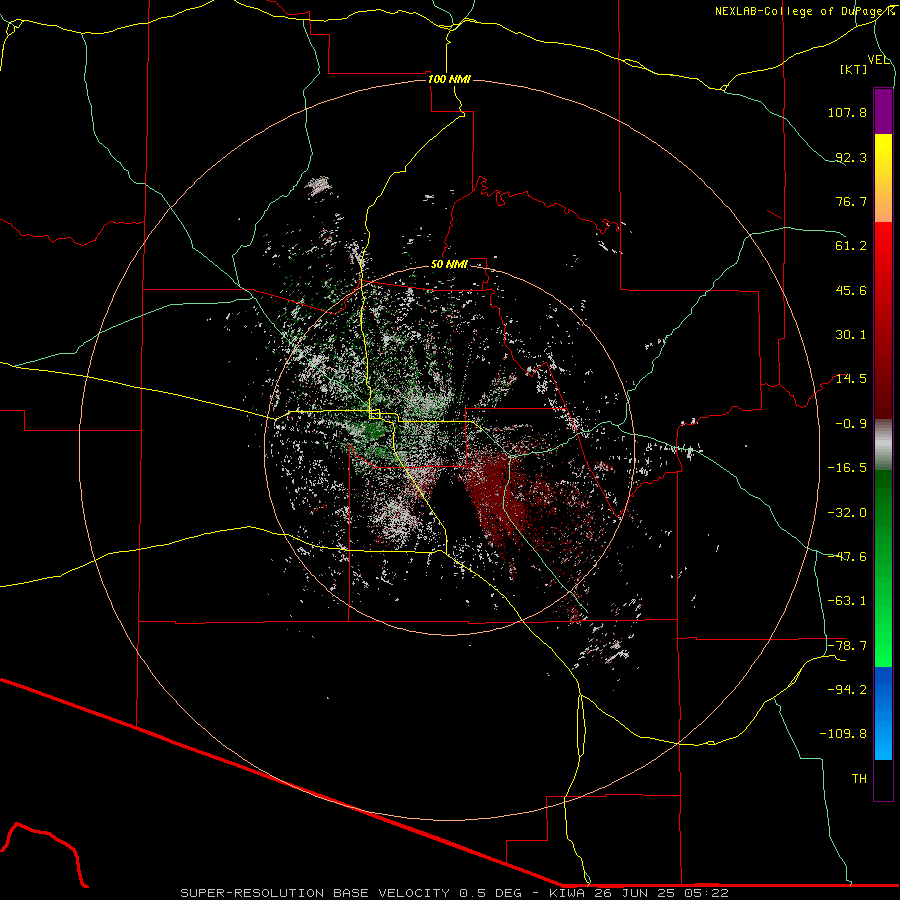The width and height of the screenshot is (900, 900).
Task: Click the yellow-orange segment of the color bar
Action: (883, 178)
